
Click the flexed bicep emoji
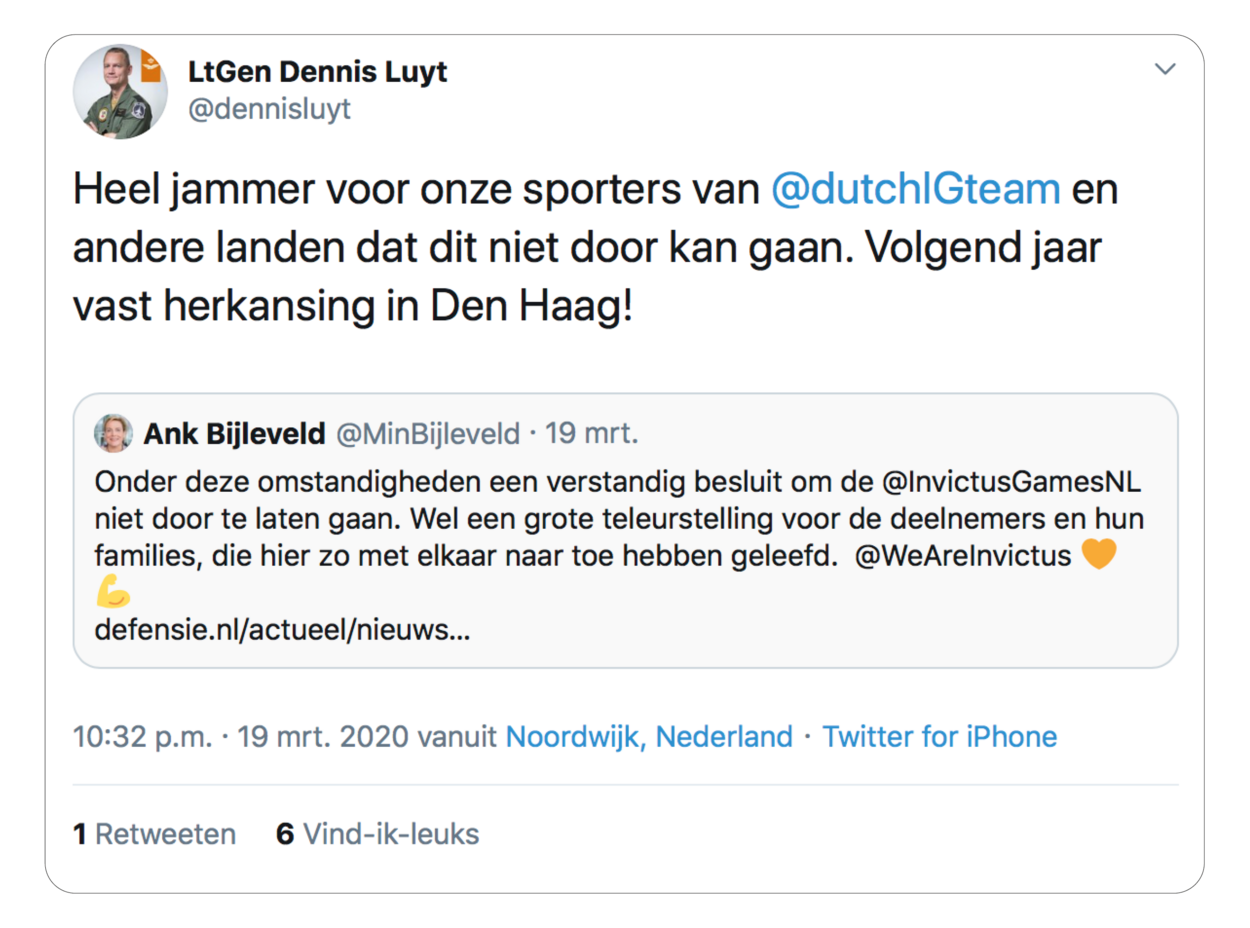[114, 594]
